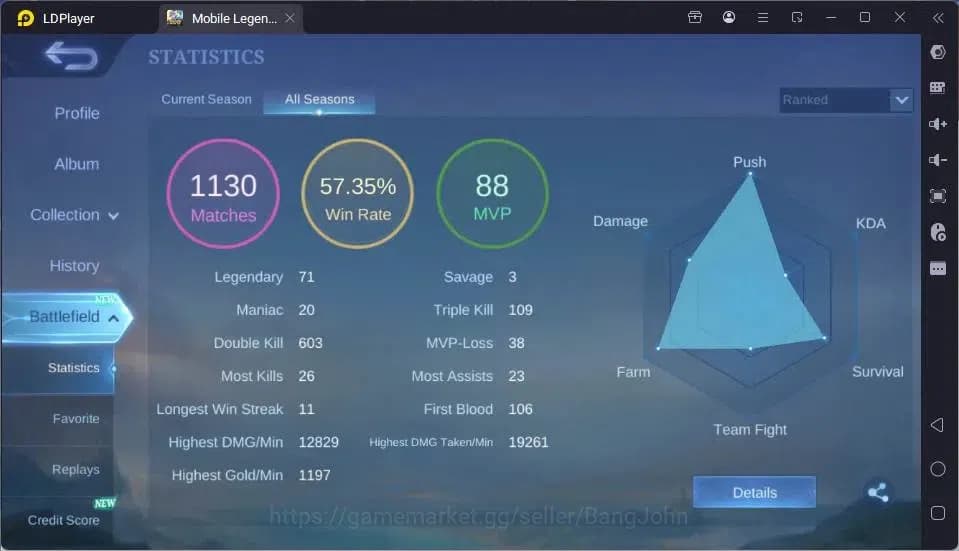
Task: Click the share icon near Details
Action: coord(878,492)
